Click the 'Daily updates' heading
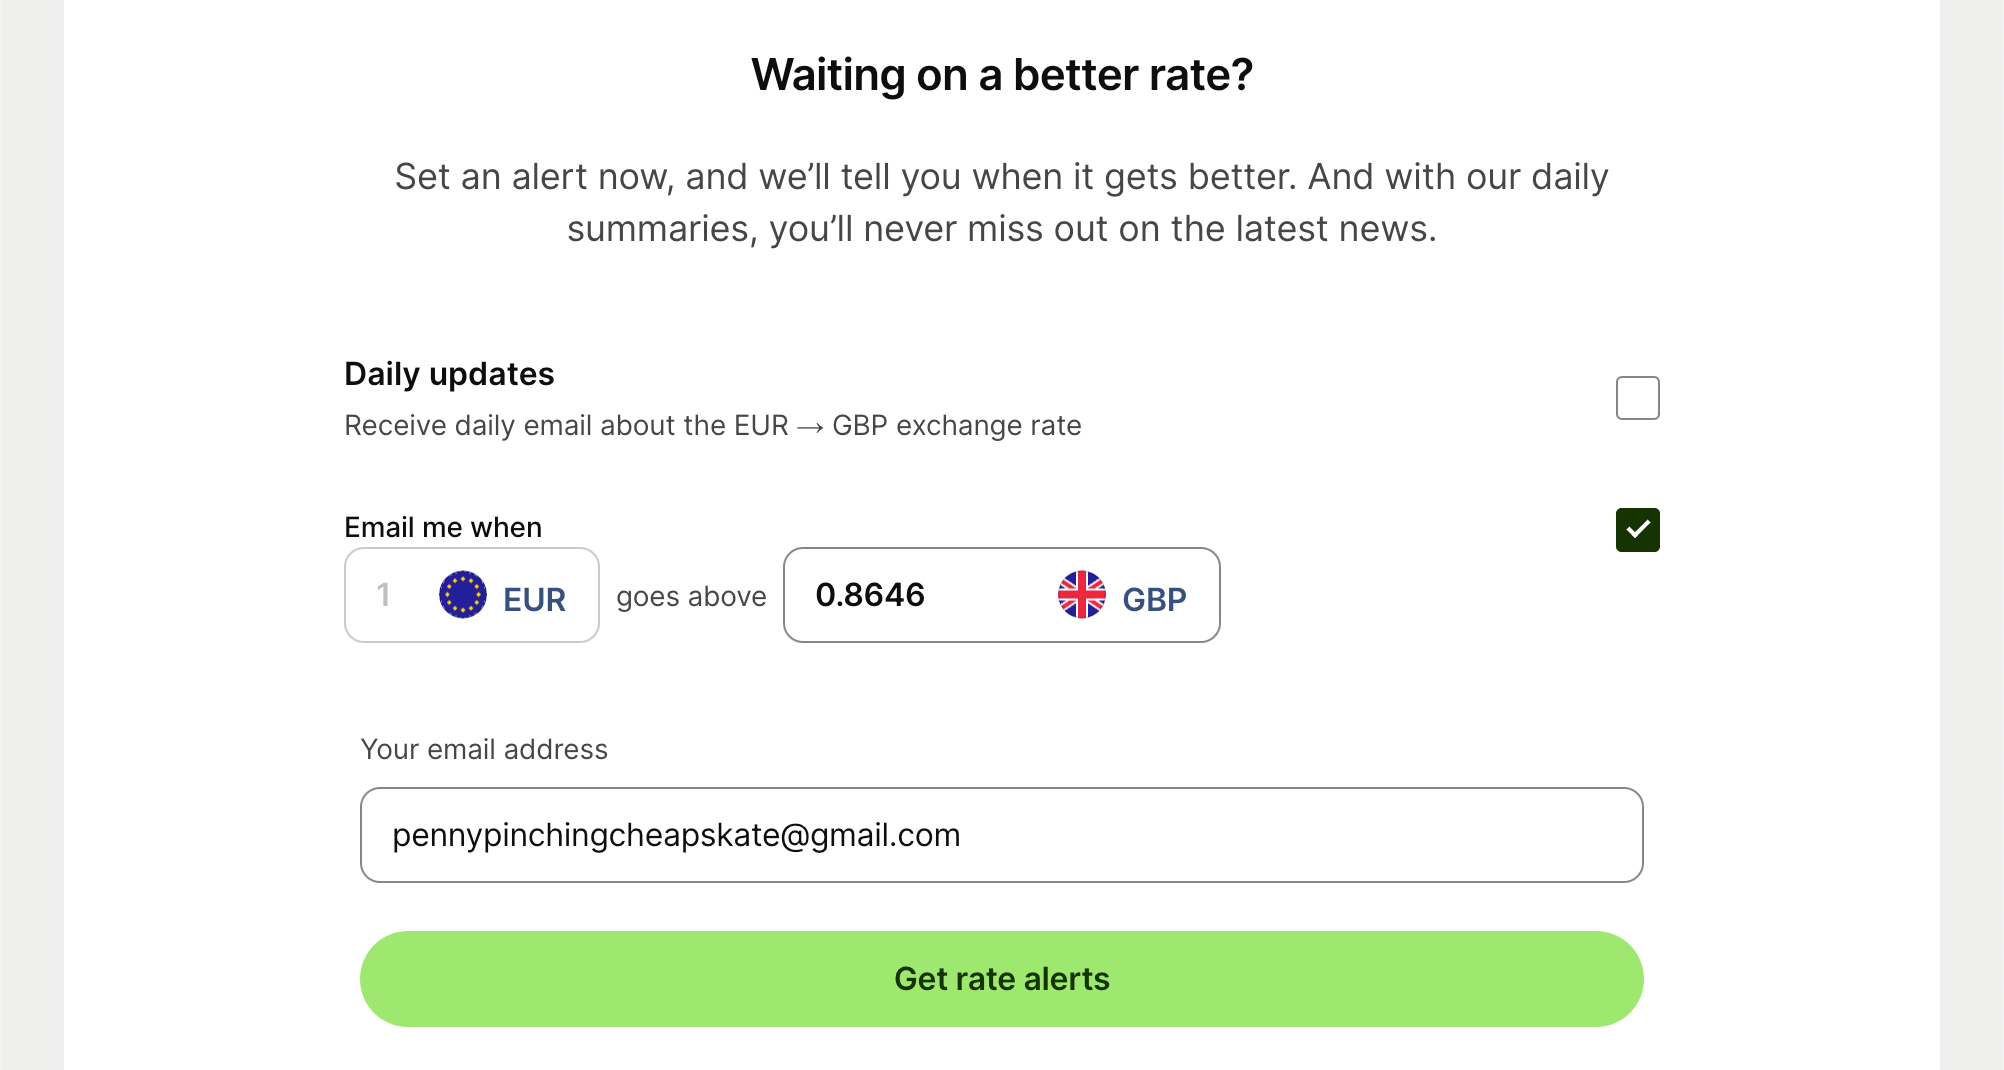The width and height of the screenshot is (2004, 1070). coord(449,374)
